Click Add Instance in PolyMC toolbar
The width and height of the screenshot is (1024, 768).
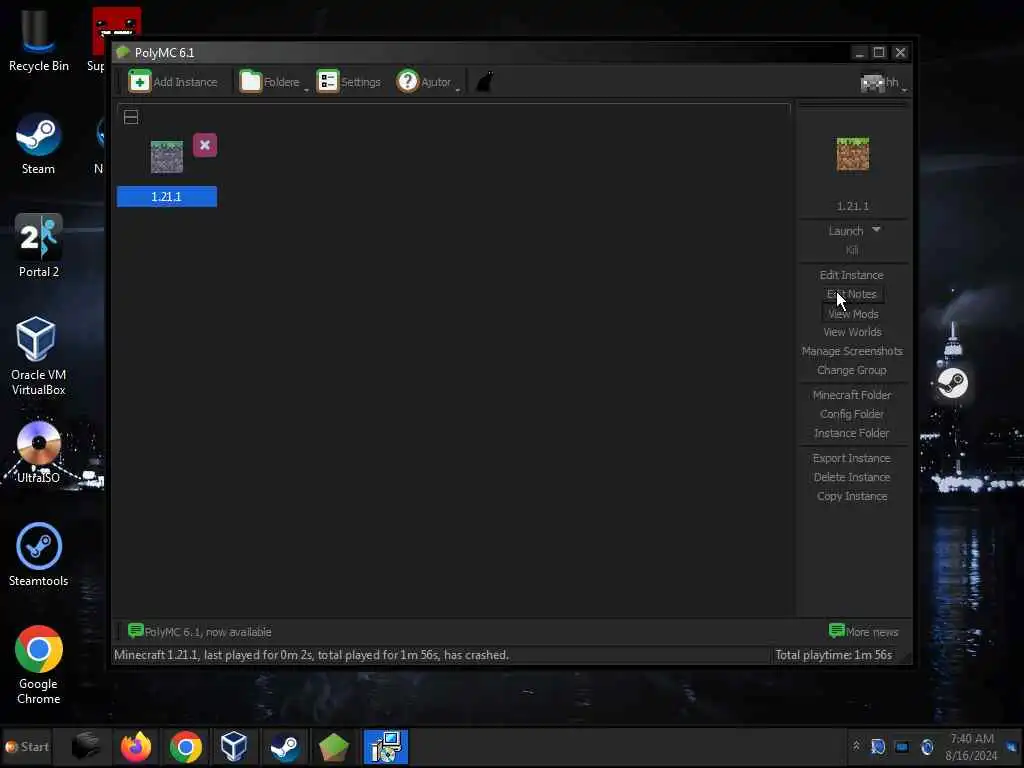click(173, 82)
